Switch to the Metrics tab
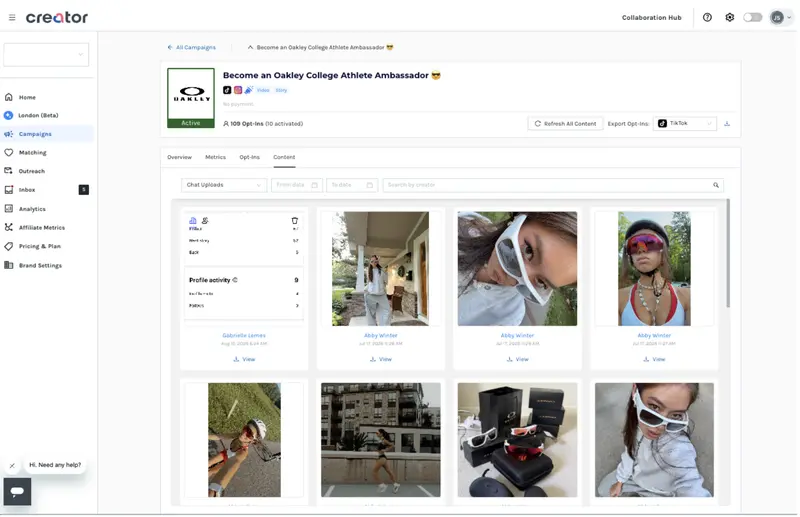 [215, 157]
